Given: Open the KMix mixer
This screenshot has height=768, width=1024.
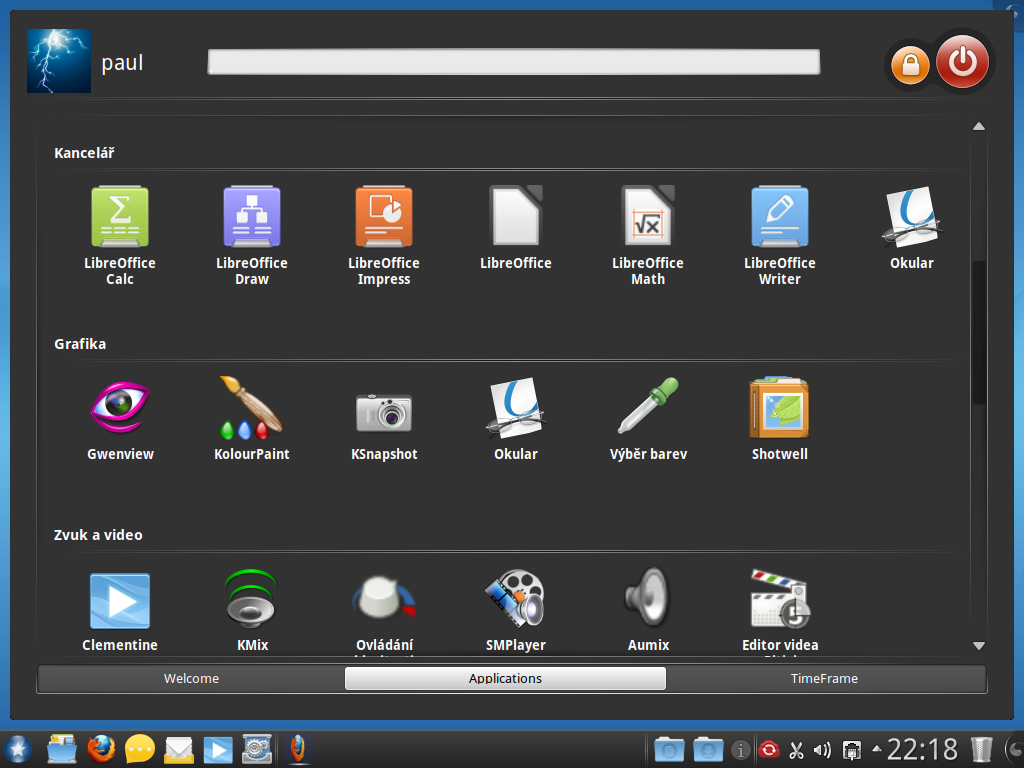Looking at the screenshot, I should coord(252,610).
